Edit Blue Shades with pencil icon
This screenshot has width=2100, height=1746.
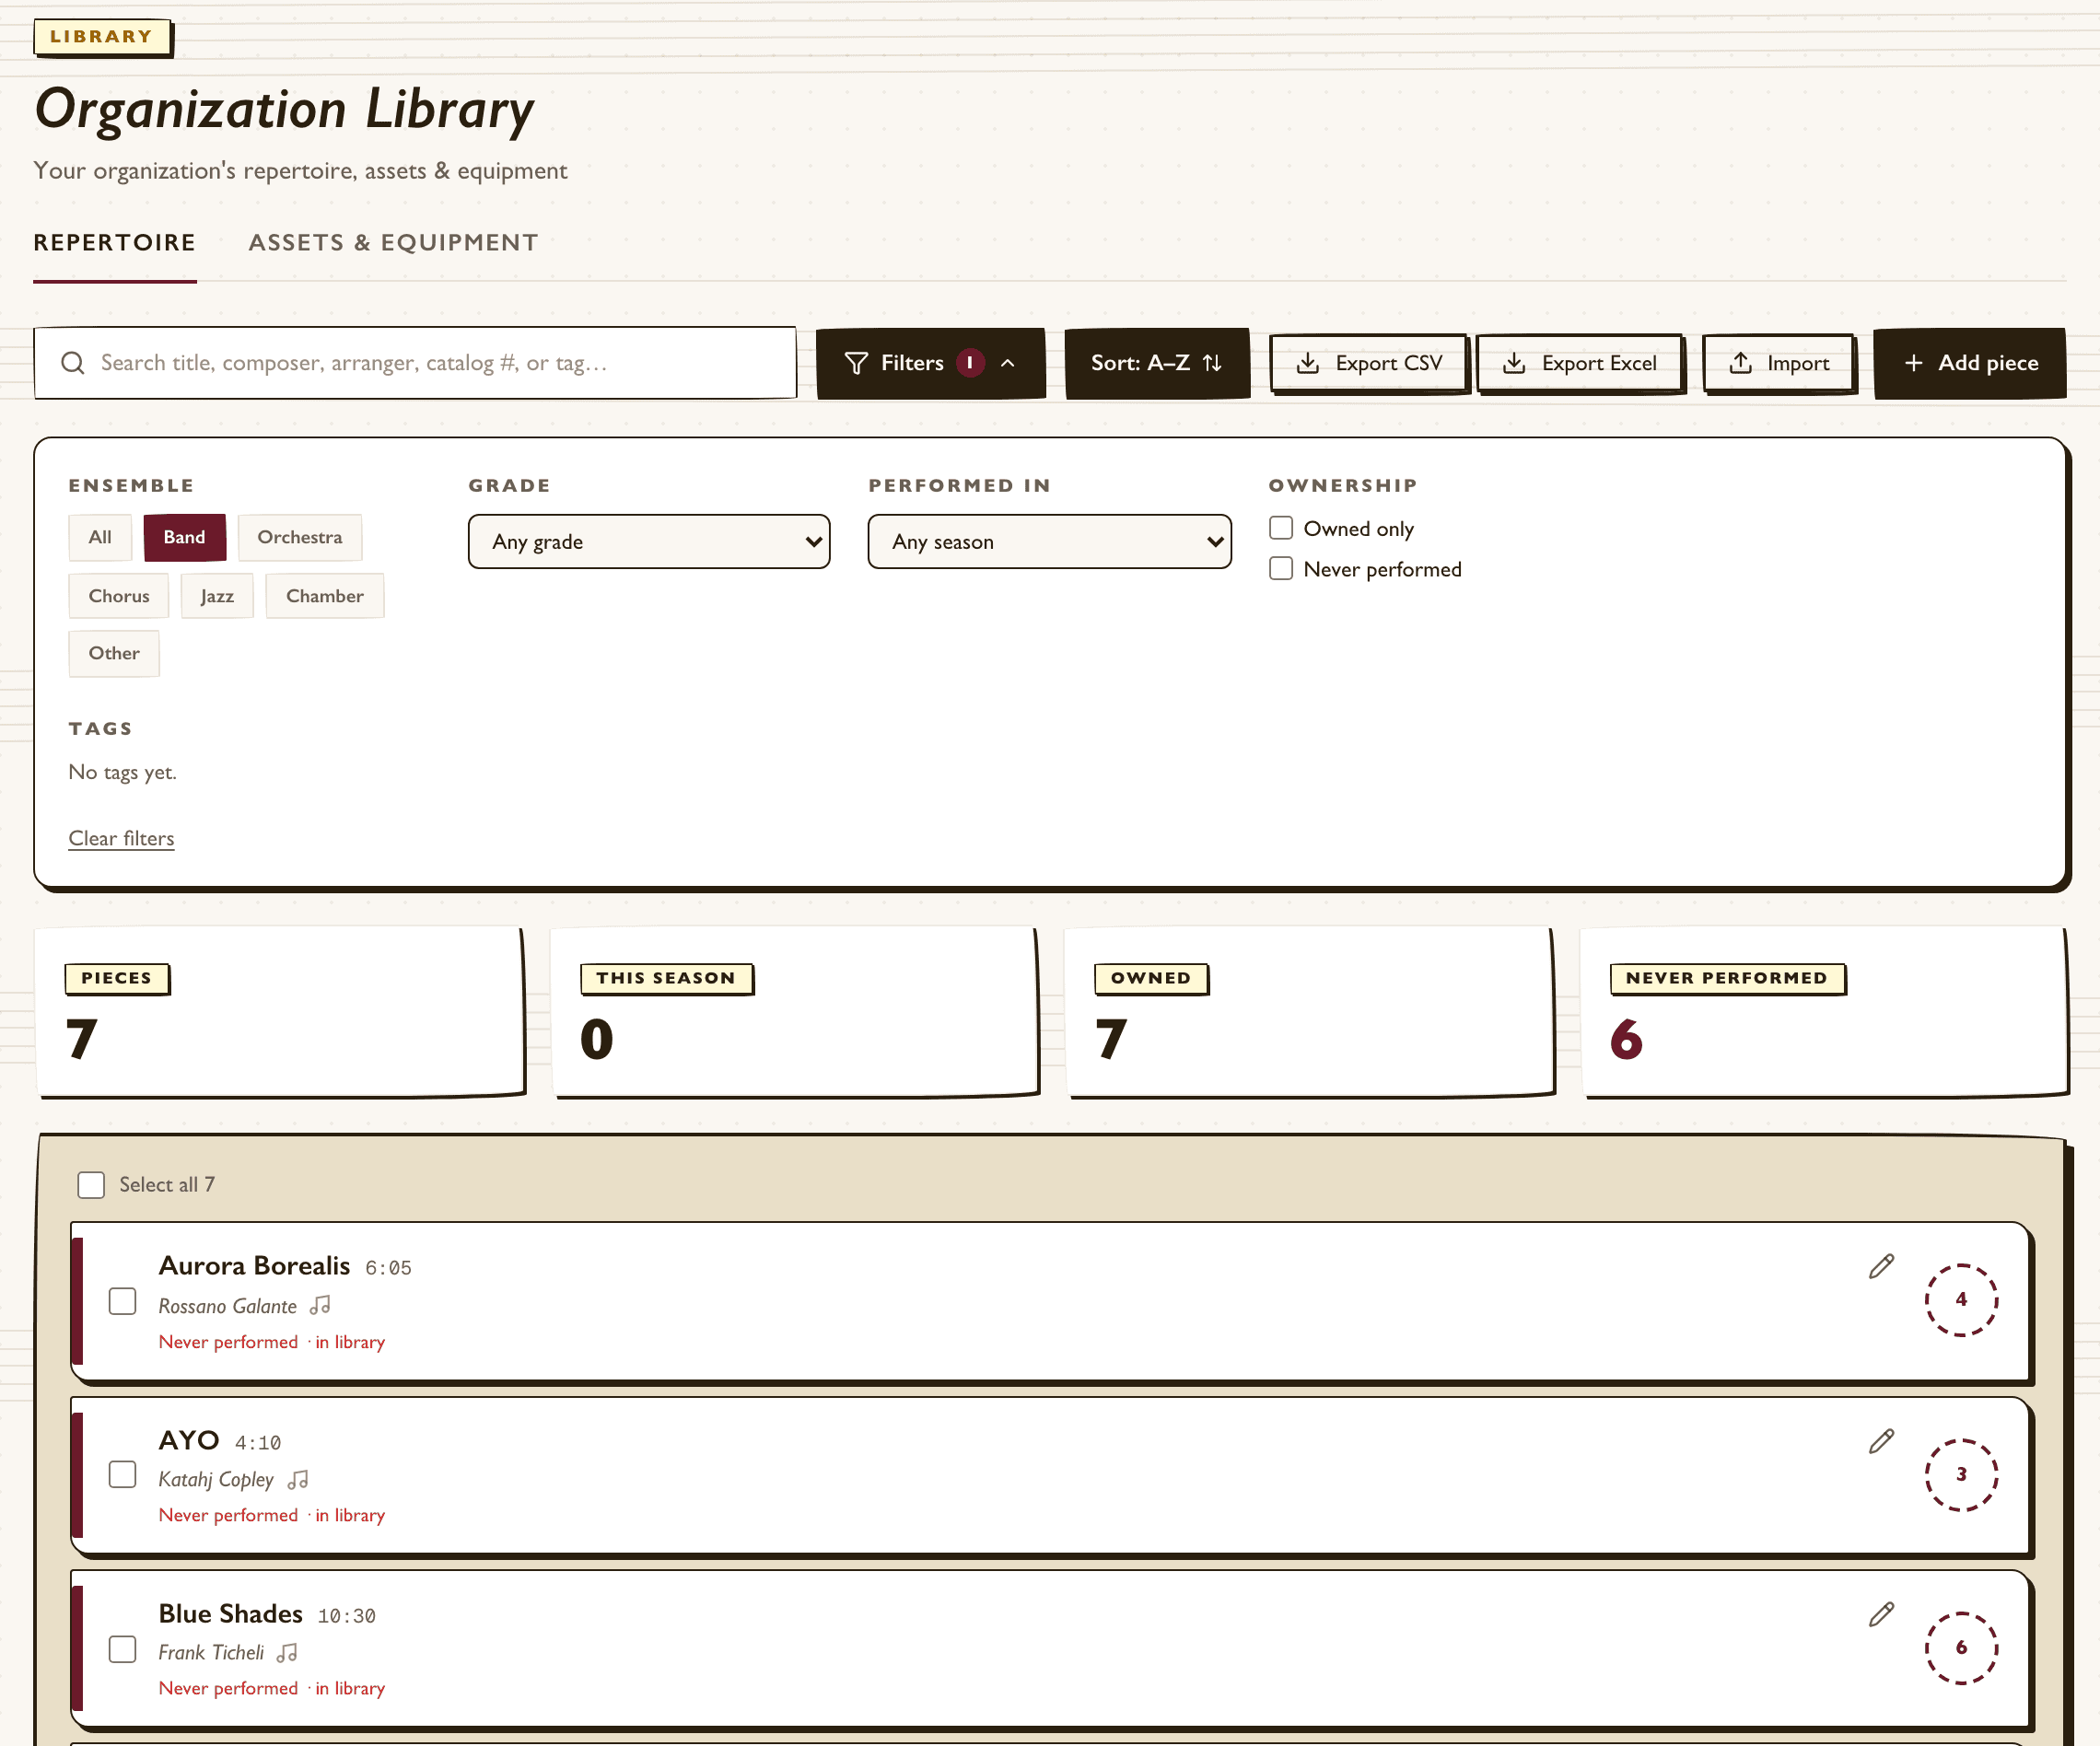coord(1881,1614)
